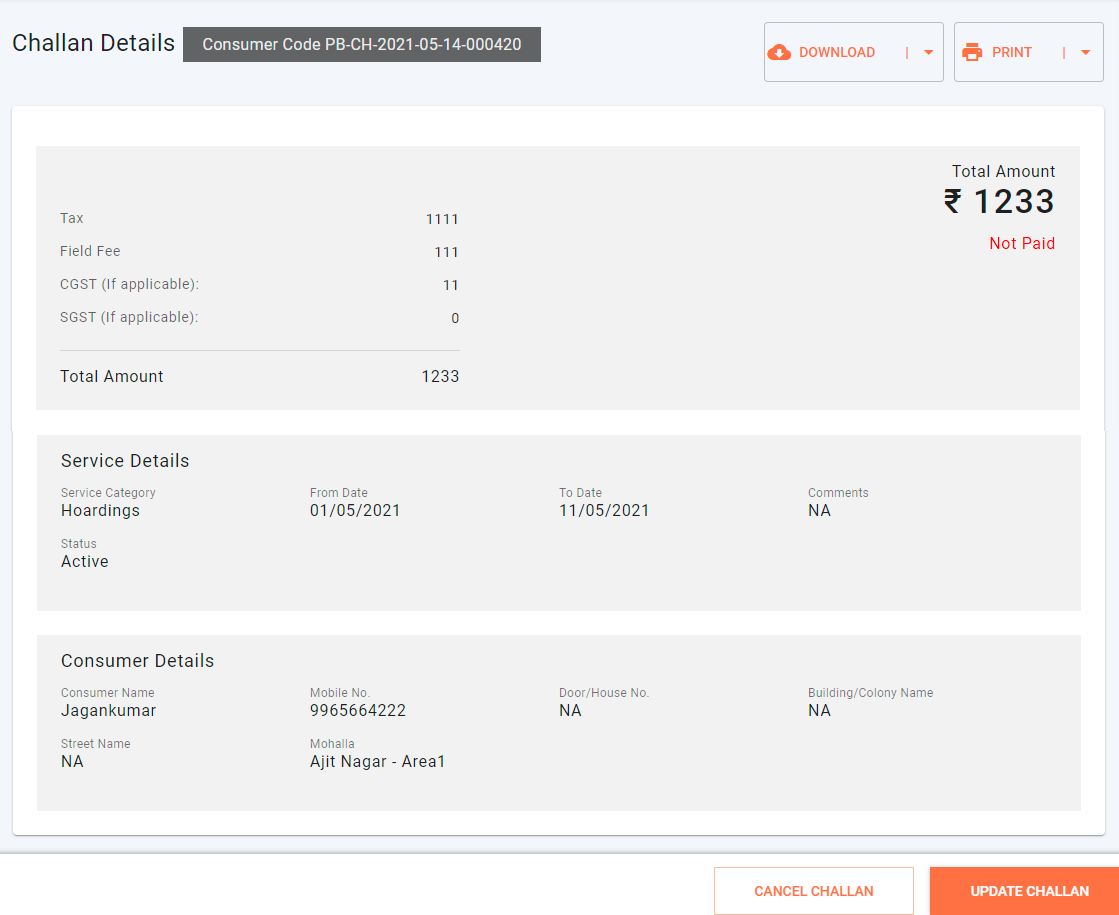The height and width of the screenshot is (915, 1119).
Task: Click the From Date value 01/05/2021
Action: 355,511
